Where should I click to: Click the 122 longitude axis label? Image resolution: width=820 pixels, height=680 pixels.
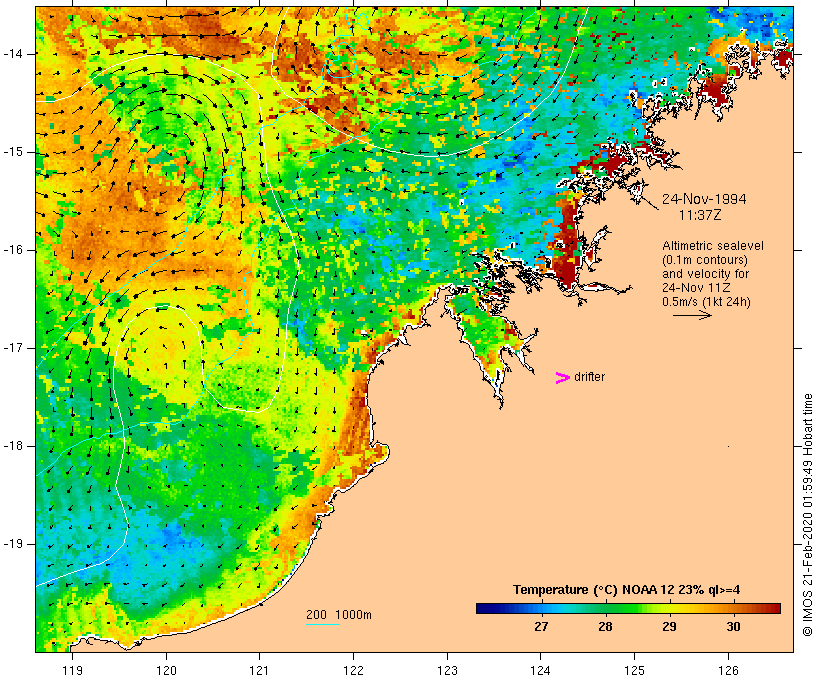tap(354, 670)
